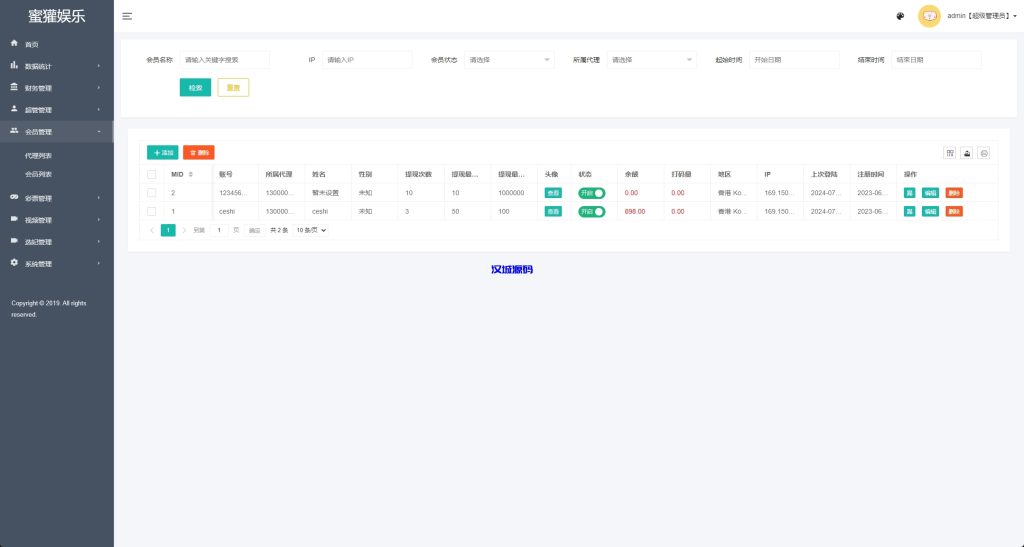Click the print table icon

coord(984,153)
